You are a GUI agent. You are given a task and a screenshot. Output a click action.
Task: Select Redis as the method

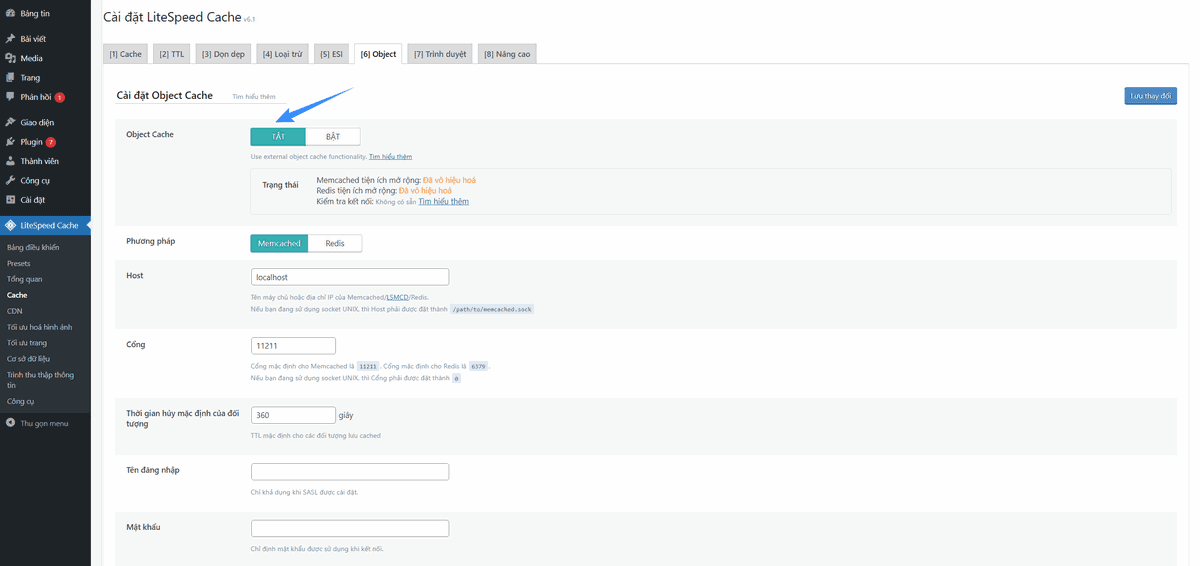[x=335, y=243]
